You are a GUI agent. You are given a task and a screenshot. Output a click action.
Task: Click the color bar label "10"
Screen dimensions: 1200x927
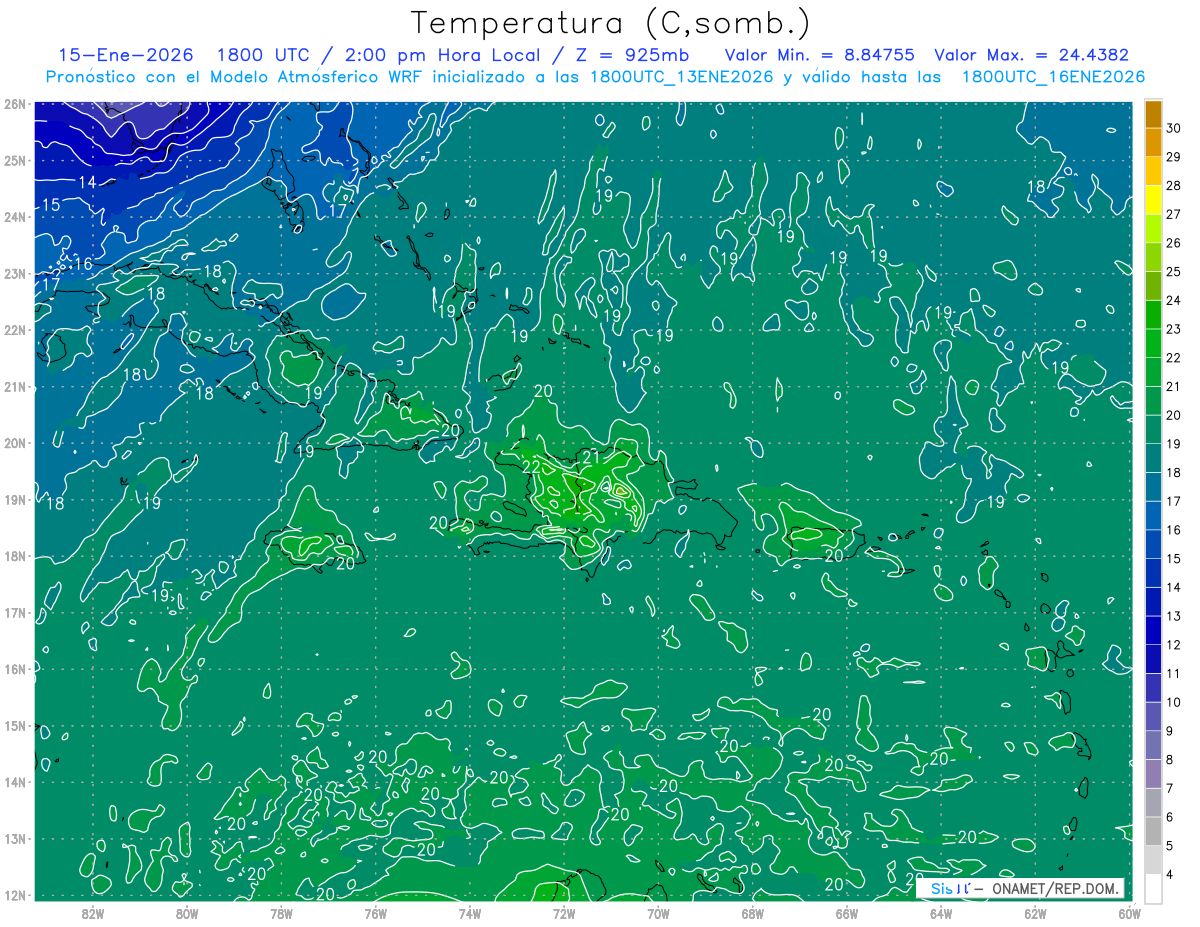click(1173, 702)
